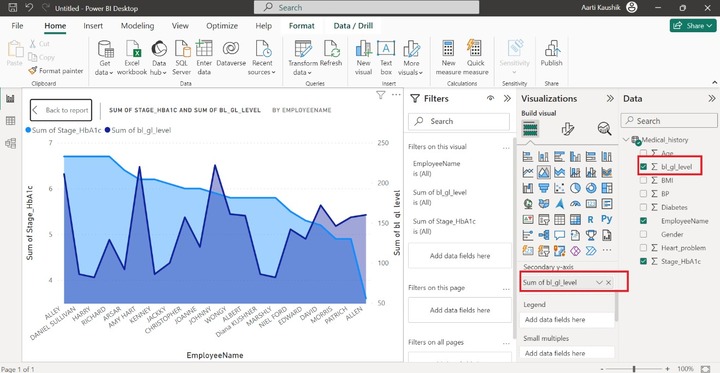The image size is (720, 373).
Task: Uncheck the bl_gl_level field checkbox
Action: coord(643,166)
